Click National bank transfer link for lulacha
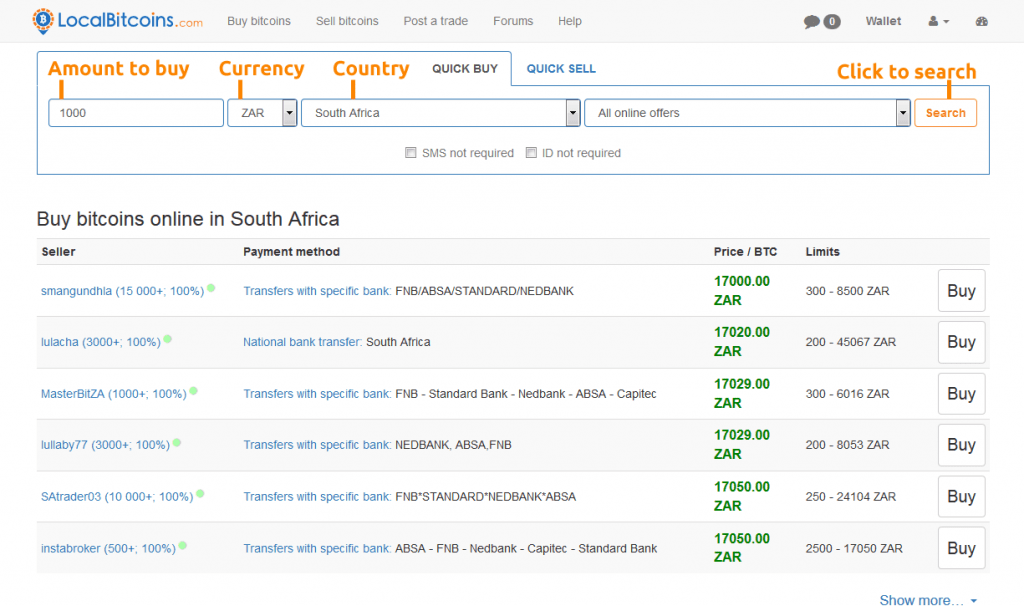Screen dimensions: 1024x606 pyautogui.click(x=302, y=342)
